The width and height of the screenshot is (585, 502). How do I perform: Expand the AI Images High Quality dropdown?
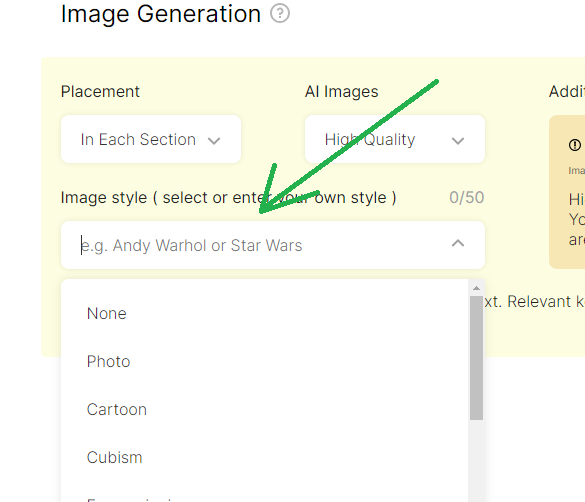[x=395, y=139]
